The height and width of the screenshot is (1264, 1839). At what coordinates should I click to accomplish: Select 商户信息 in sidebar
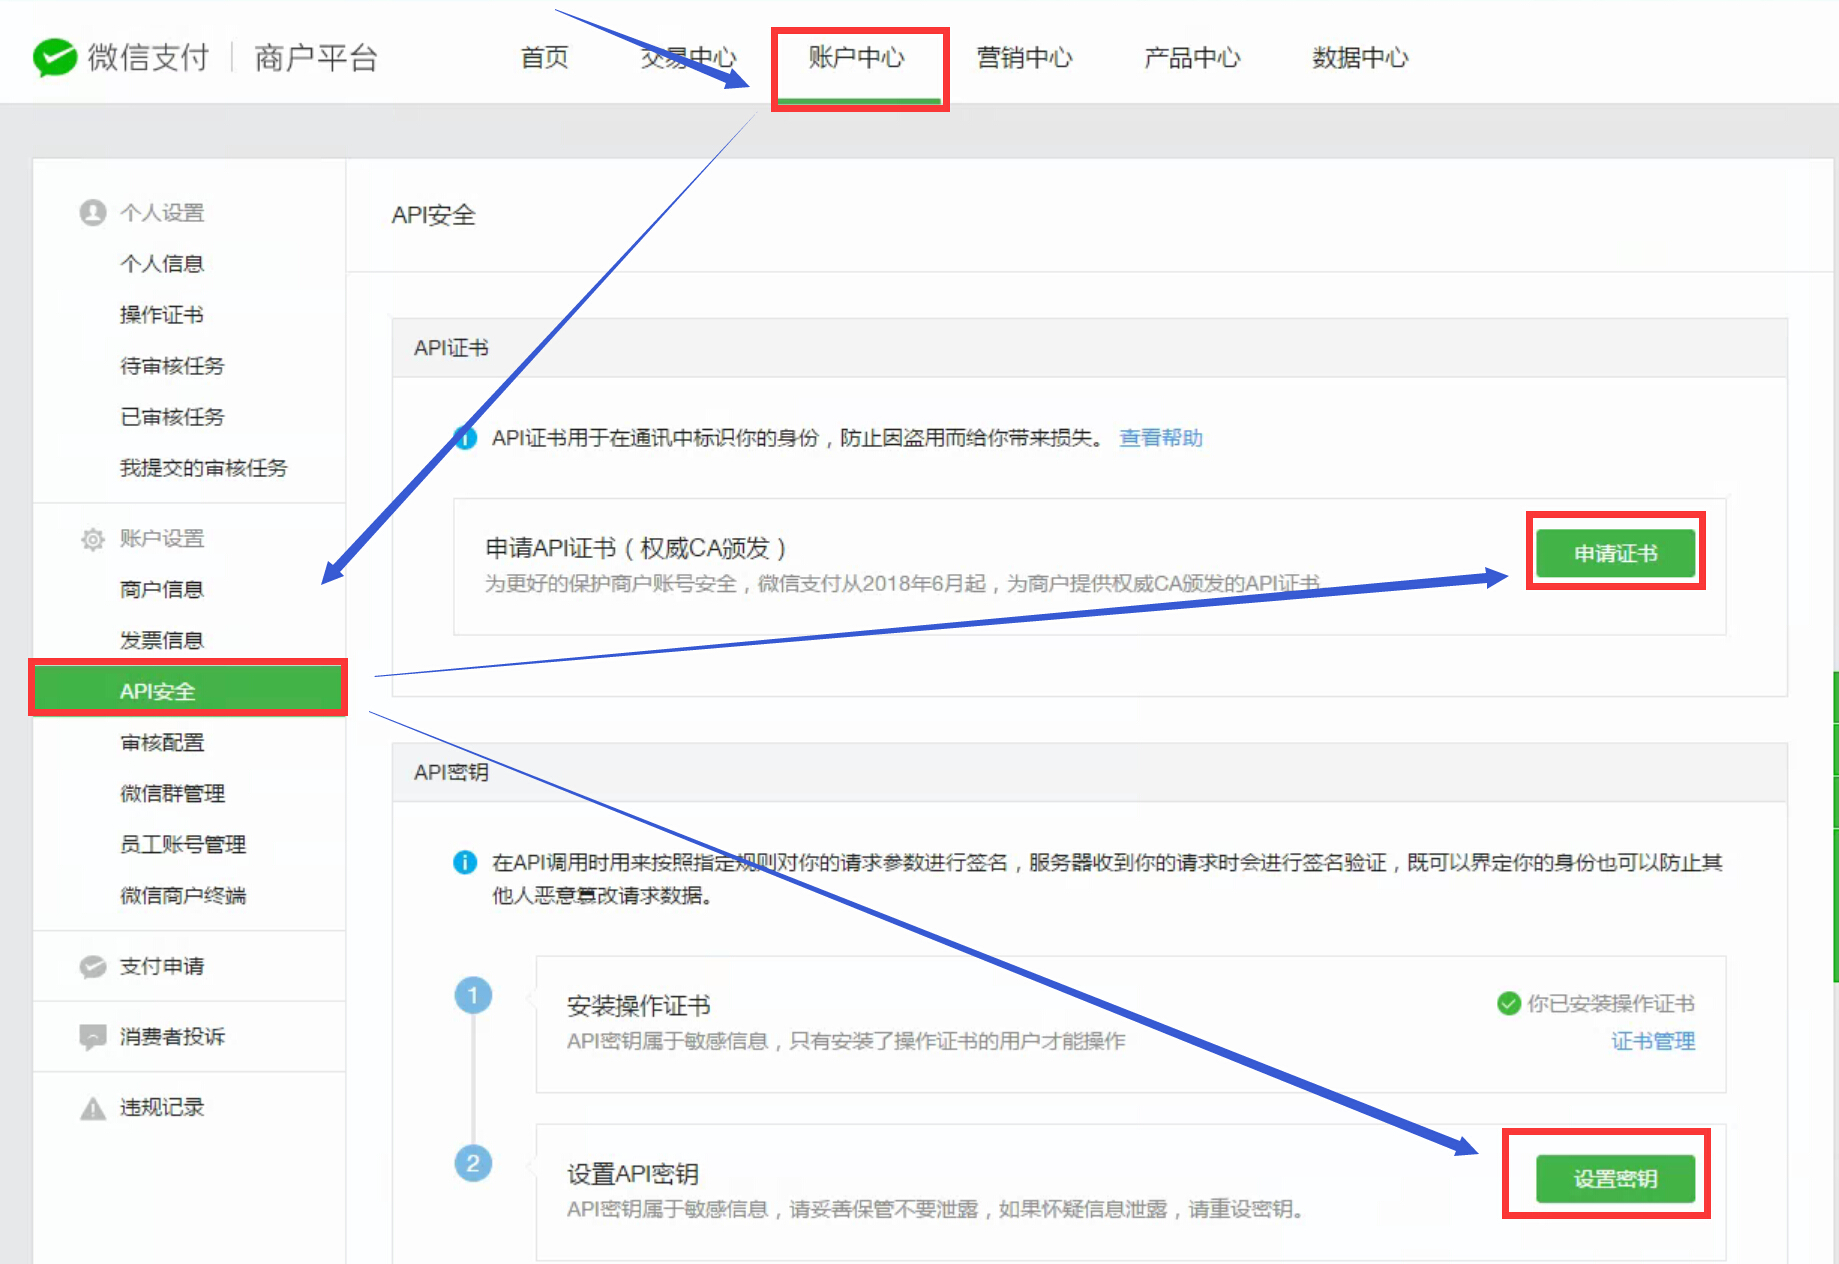(x=162, y=590)
